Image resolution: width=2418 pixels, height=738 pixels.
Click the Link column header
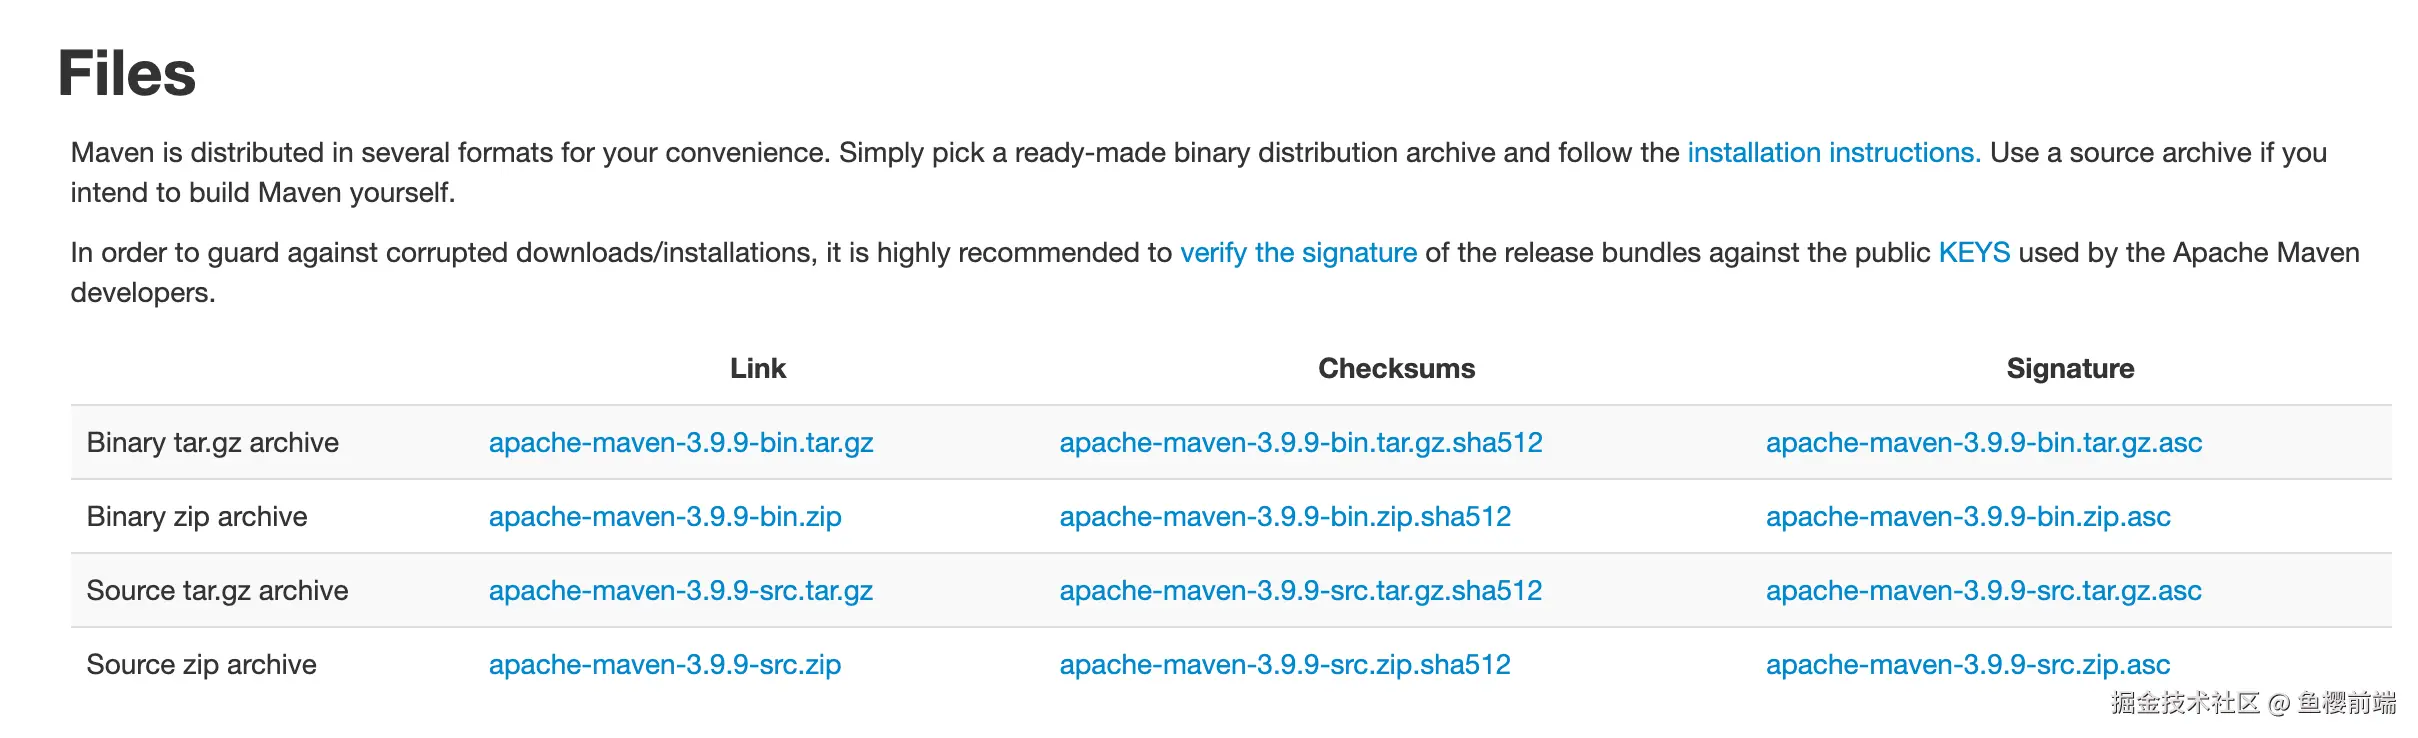[758, 369]
